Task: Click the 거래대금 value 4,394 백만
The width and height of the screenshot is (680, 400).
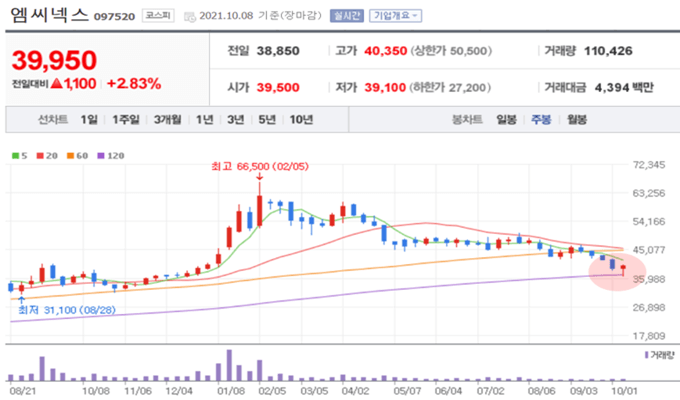Action: coord(624,87)
